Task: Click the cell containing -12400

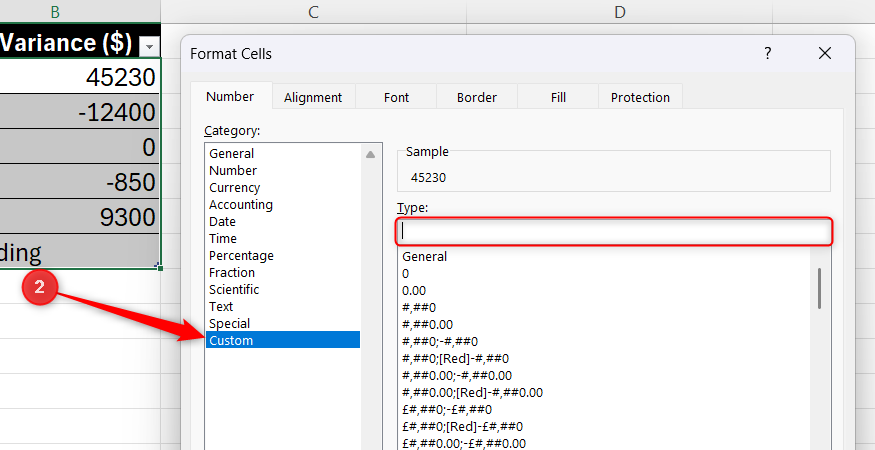Action: (x=80, y=112)
